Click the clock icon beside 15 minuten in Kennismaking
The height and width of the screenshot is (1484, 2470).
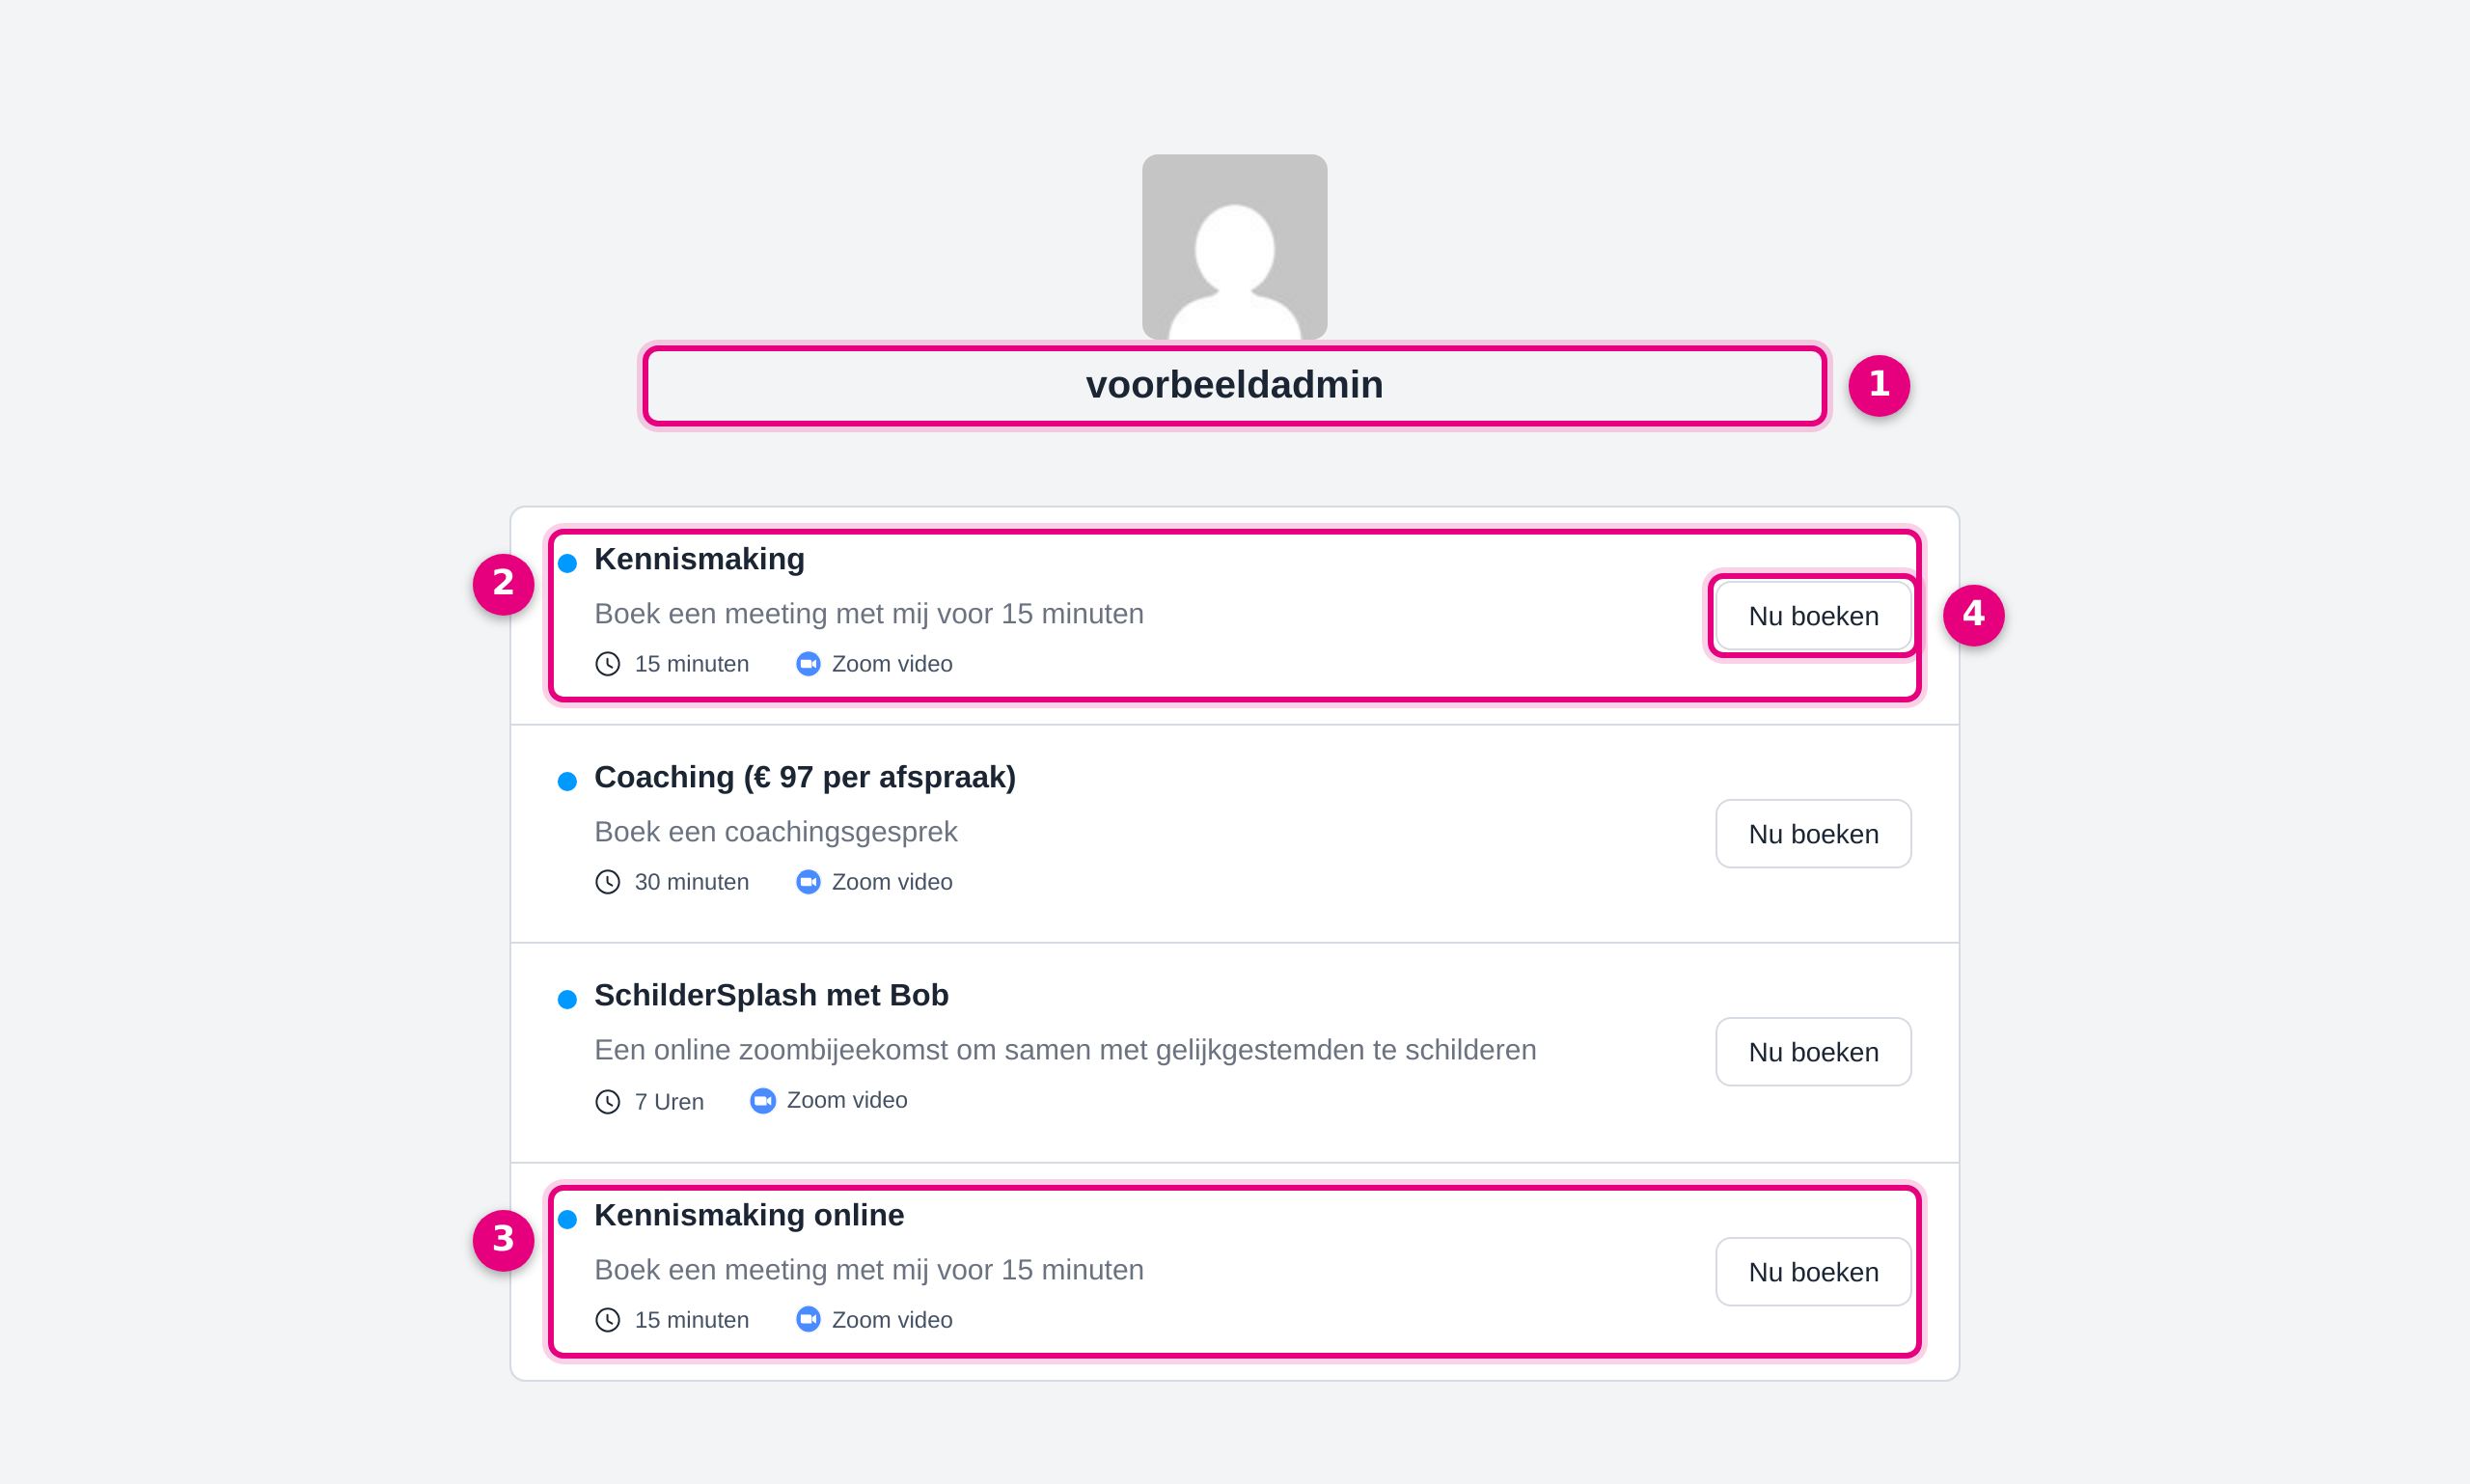[608, 664]
